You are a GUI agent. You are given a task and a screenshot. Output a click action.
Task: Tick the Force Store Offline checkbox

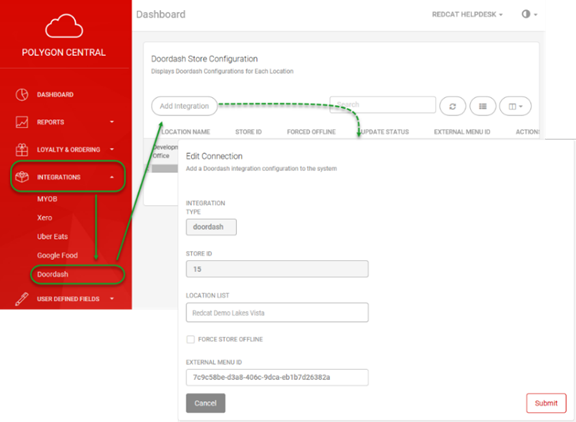coord(190,339)
